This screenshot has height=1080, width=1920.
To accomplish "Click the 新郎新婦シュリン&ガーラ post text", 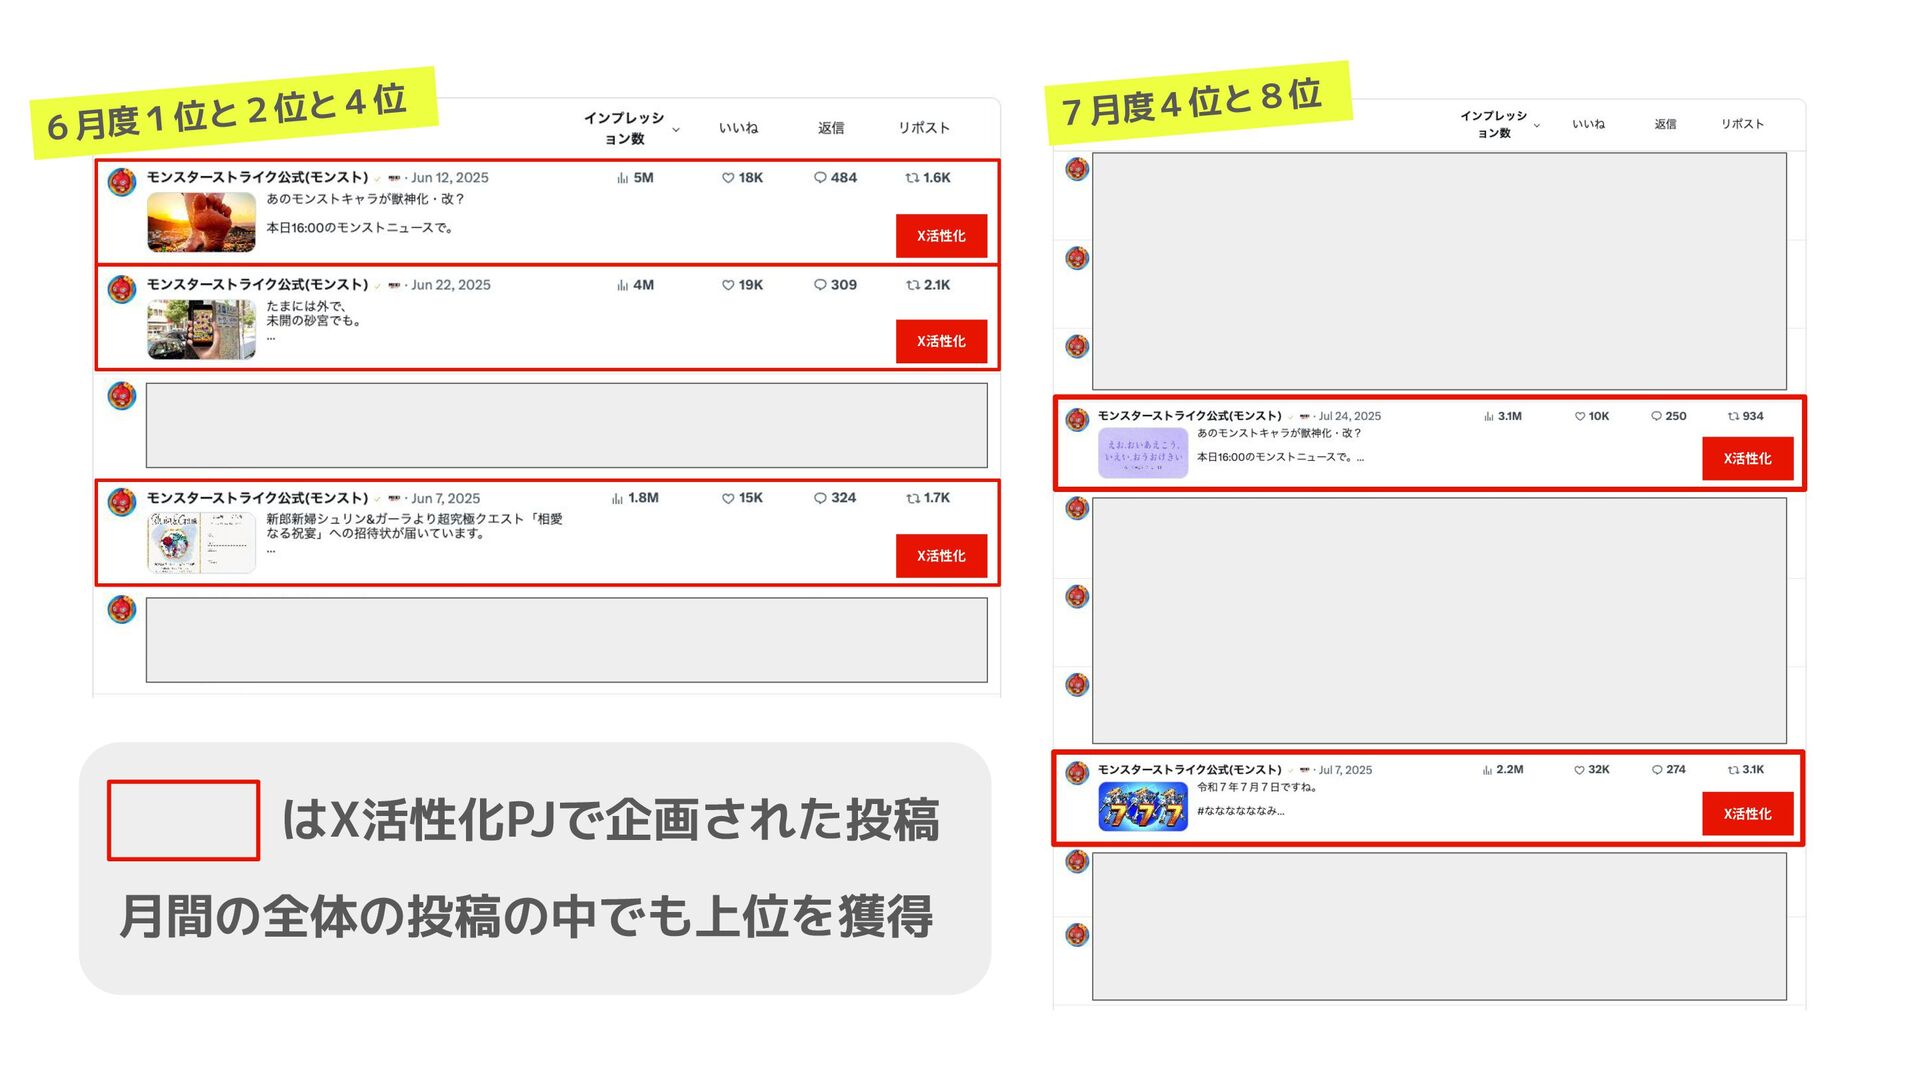I will (414, 526).
